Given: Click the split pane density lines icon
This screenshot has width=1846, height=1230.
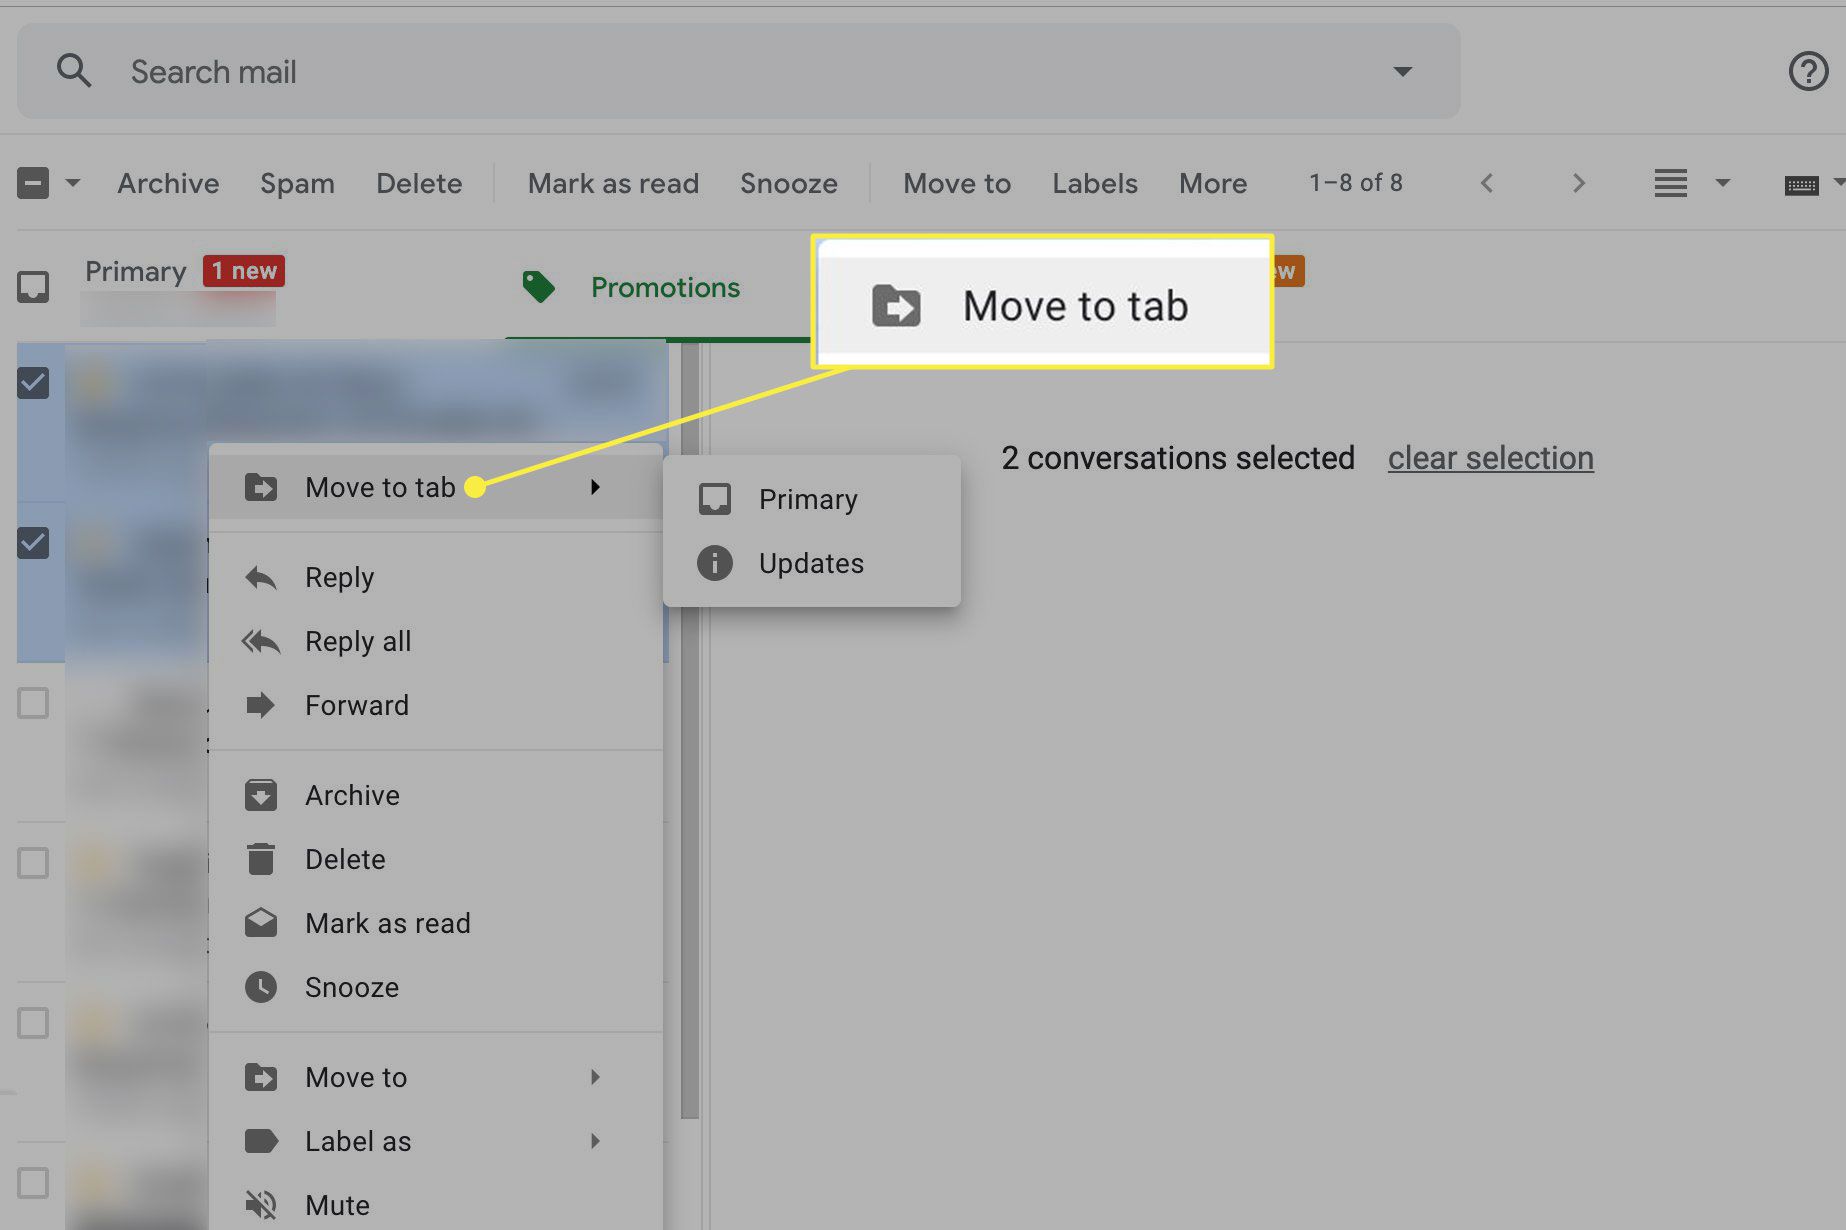Looking at the screenshot, I should coord(1670,183).
